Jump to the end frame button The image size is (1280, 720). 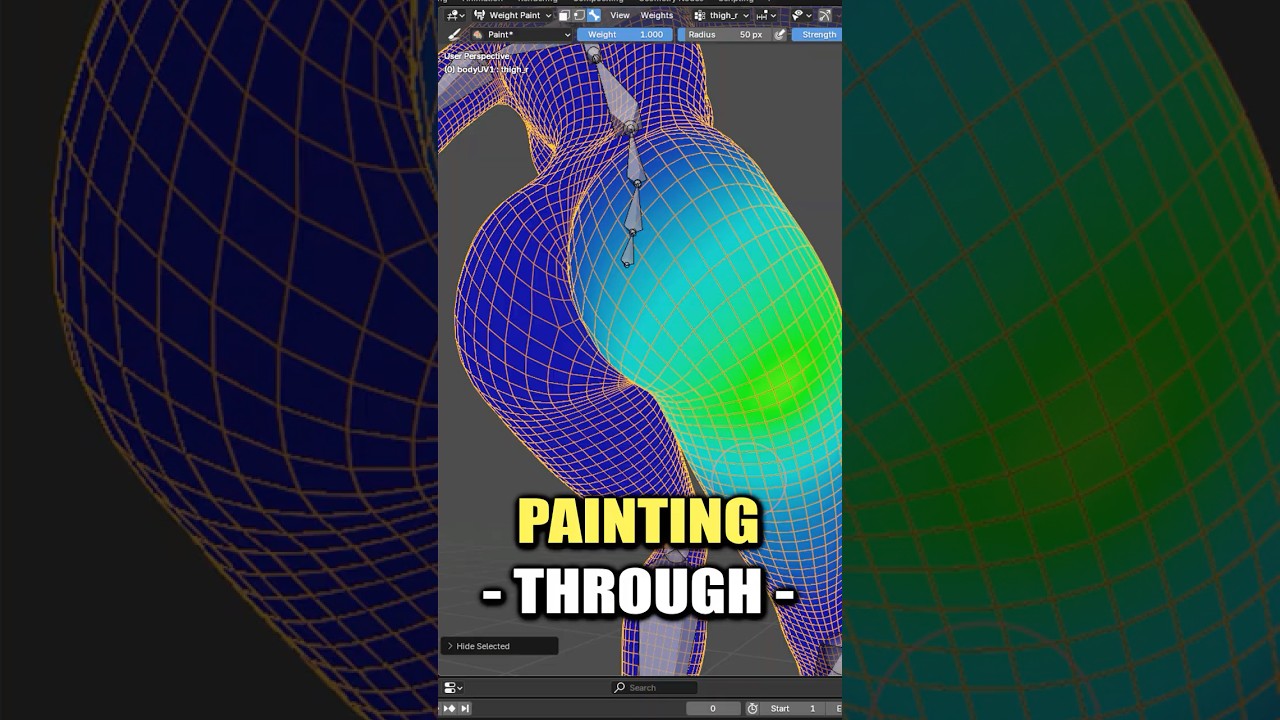point(465,708)
